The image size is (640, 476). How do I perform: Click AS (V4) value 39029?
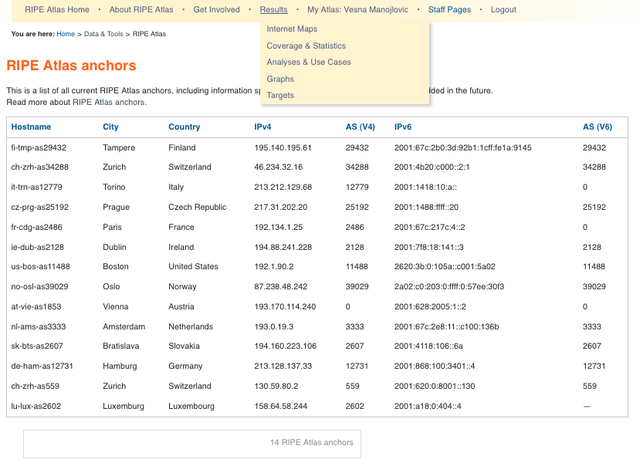357,287
